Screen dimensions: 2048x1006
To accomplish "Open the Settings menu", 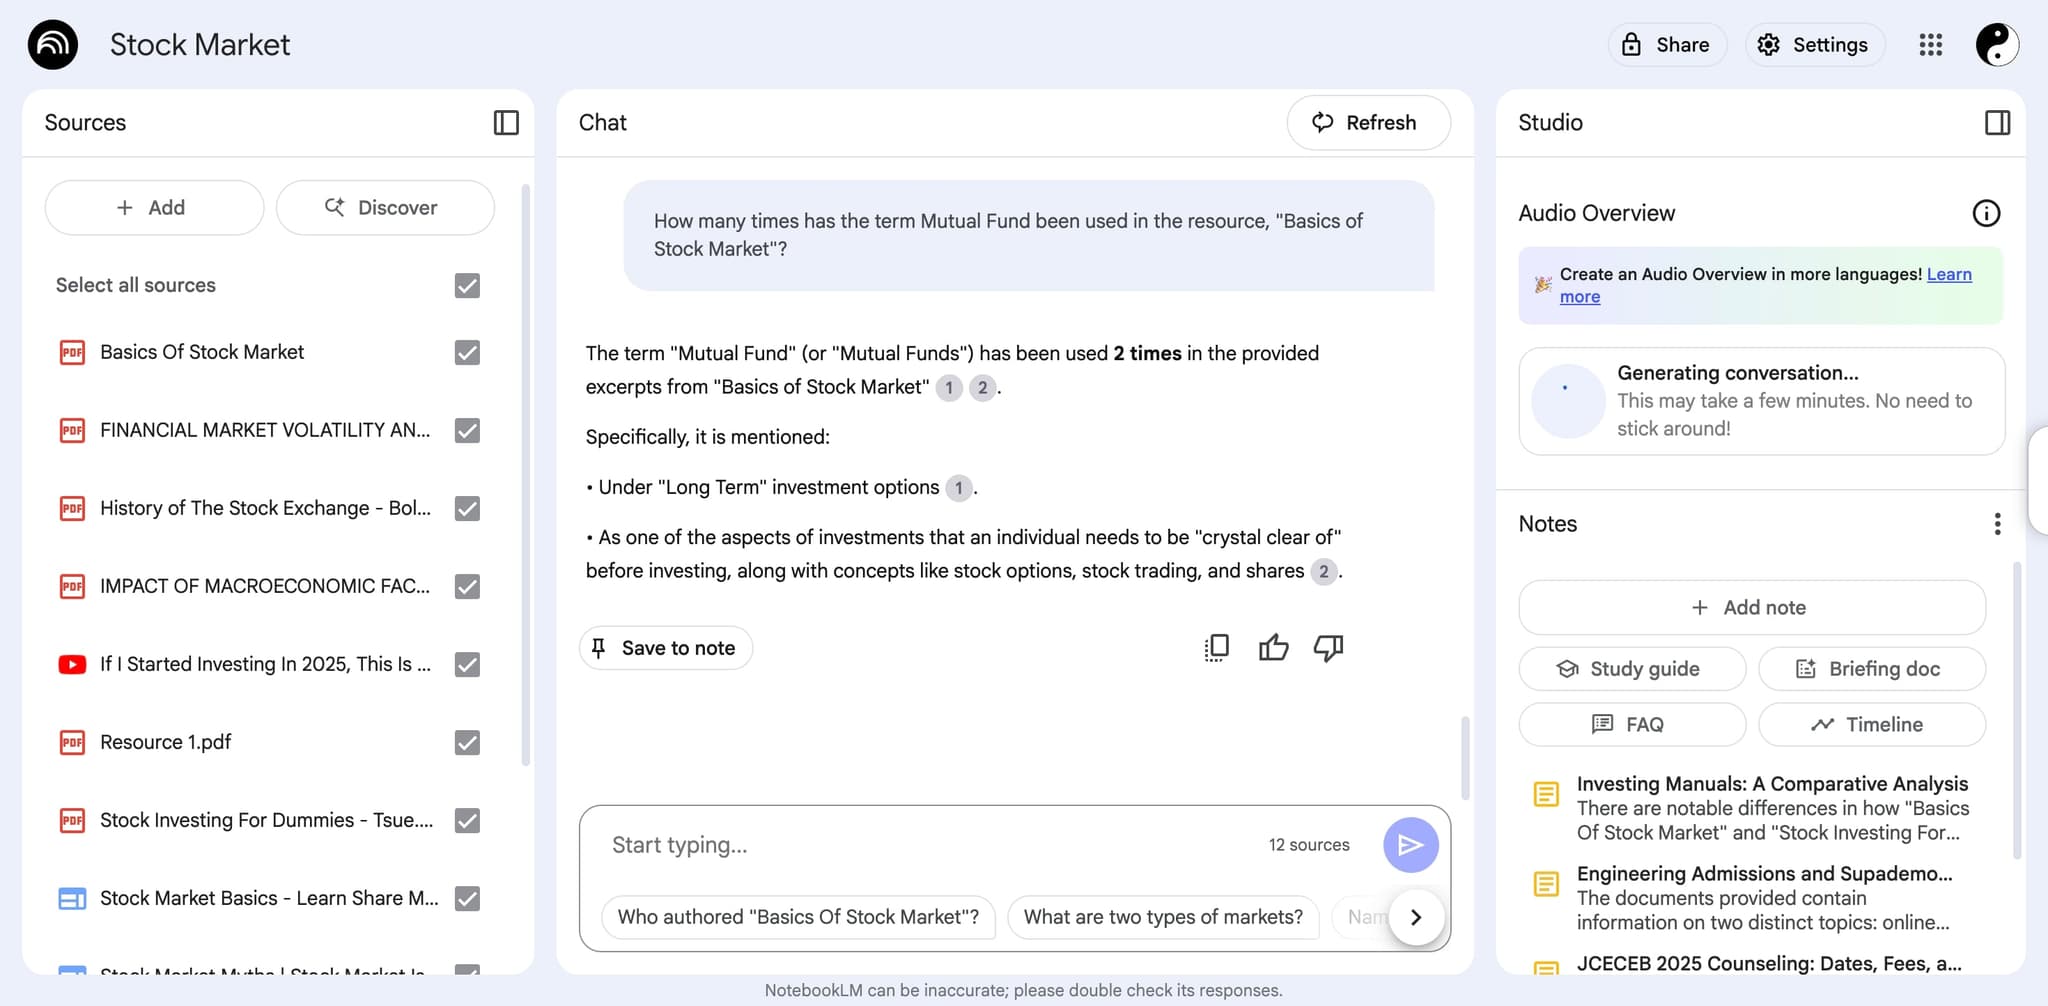I will tap(1814, 45).
